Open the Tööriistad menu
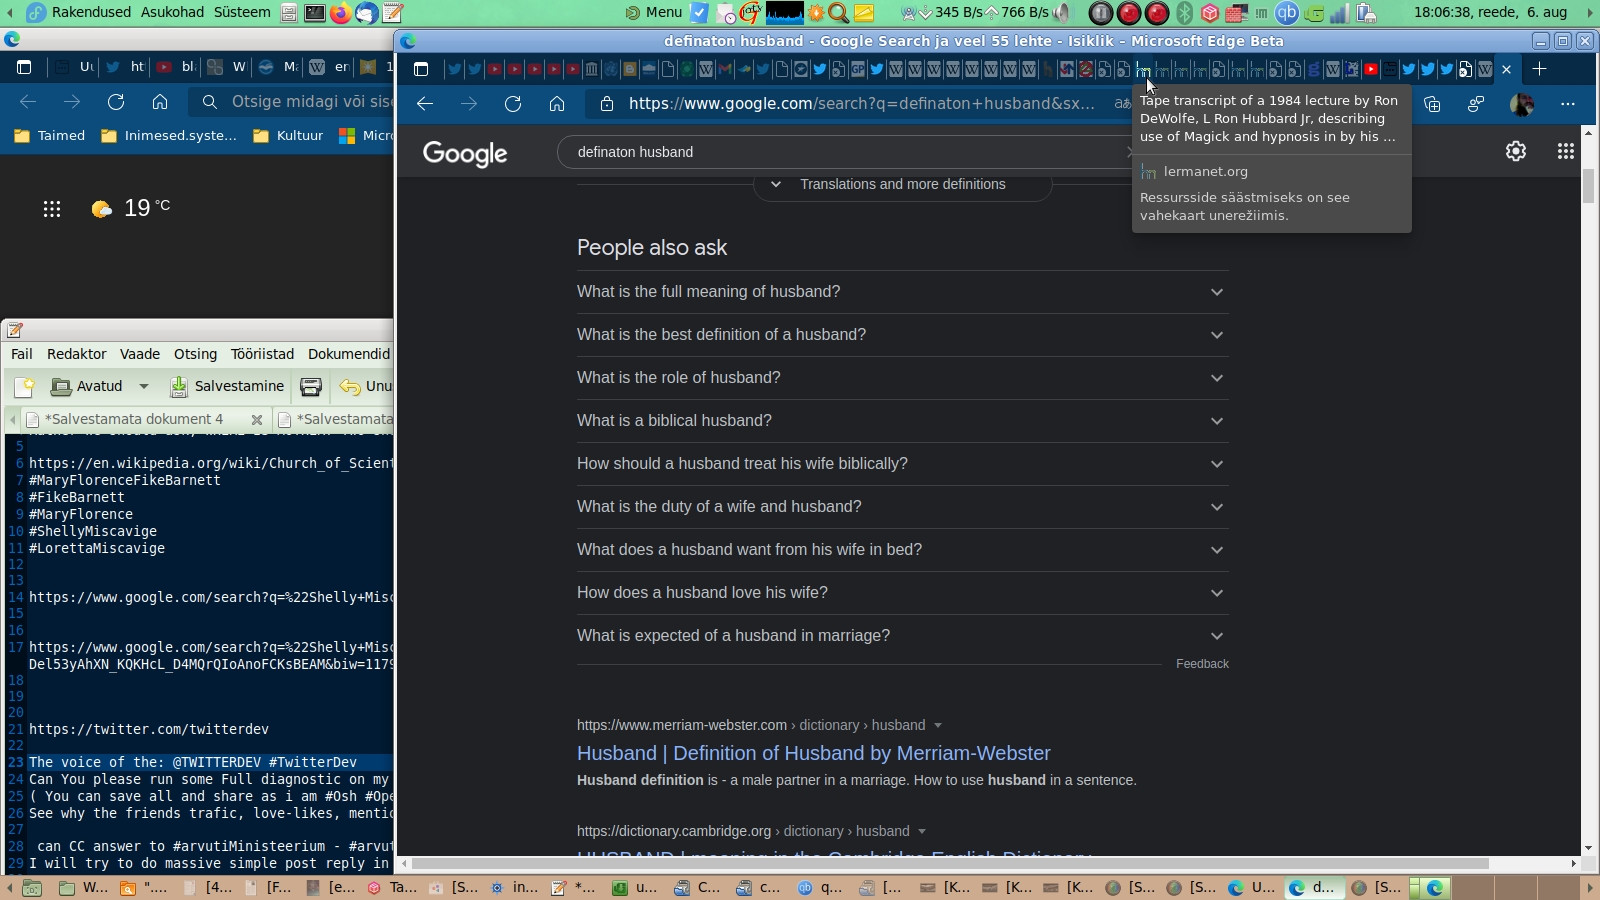1600x900 pixels. [262, 354]
